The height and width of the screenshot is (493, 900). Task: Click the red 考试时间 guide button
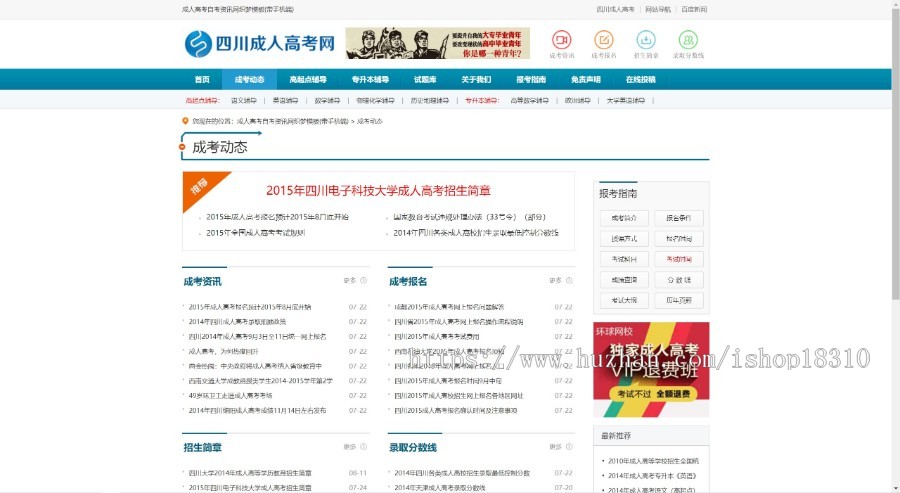click(x=678, y=259)
